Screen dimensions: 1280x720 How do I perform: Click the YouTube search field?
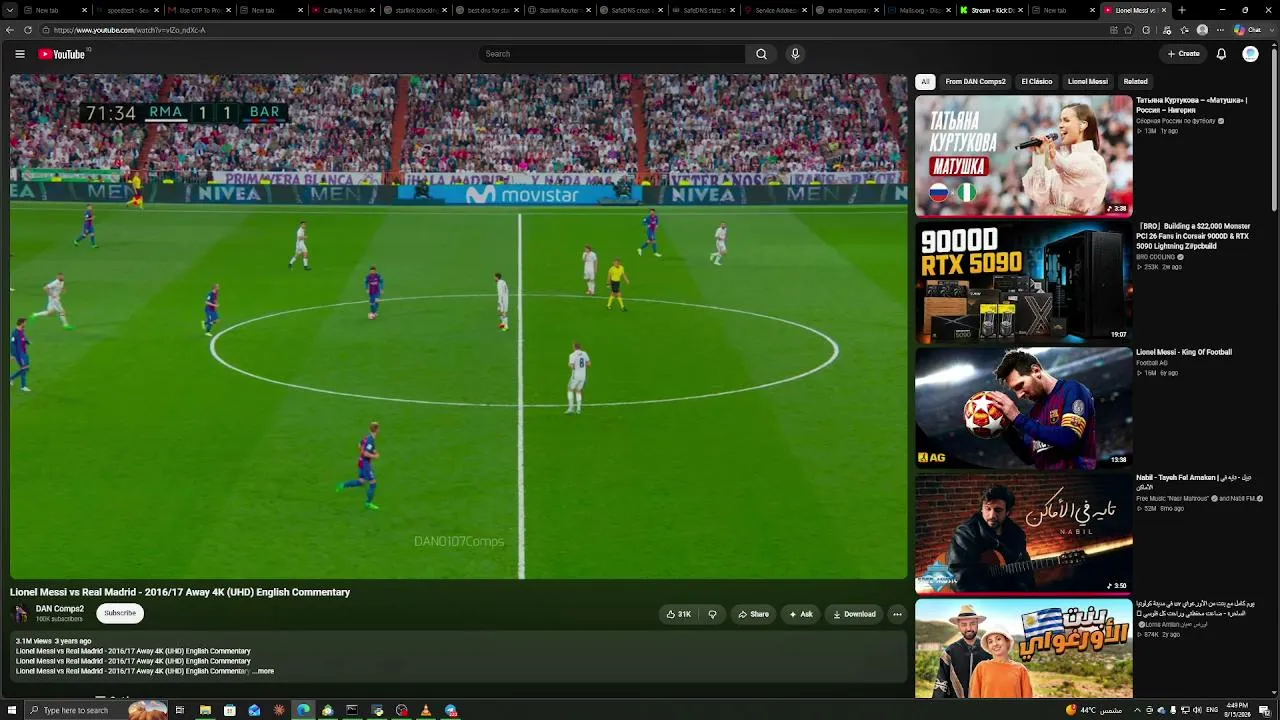[611, 54]
